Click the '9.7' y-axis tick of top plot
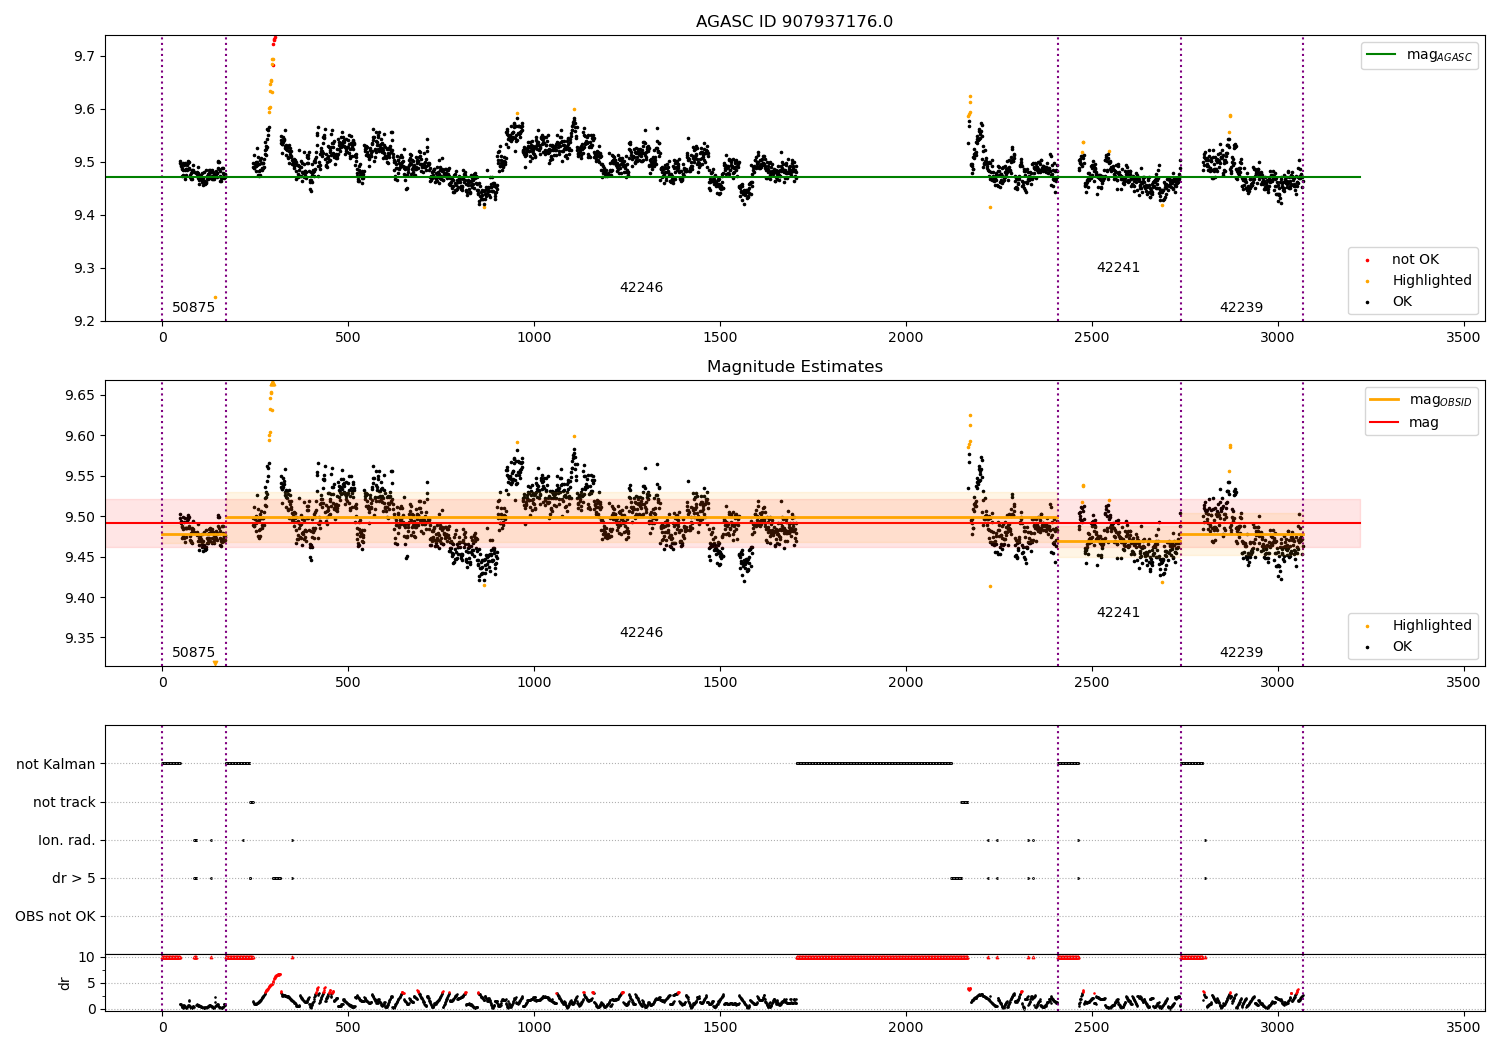 coord(83,56)
